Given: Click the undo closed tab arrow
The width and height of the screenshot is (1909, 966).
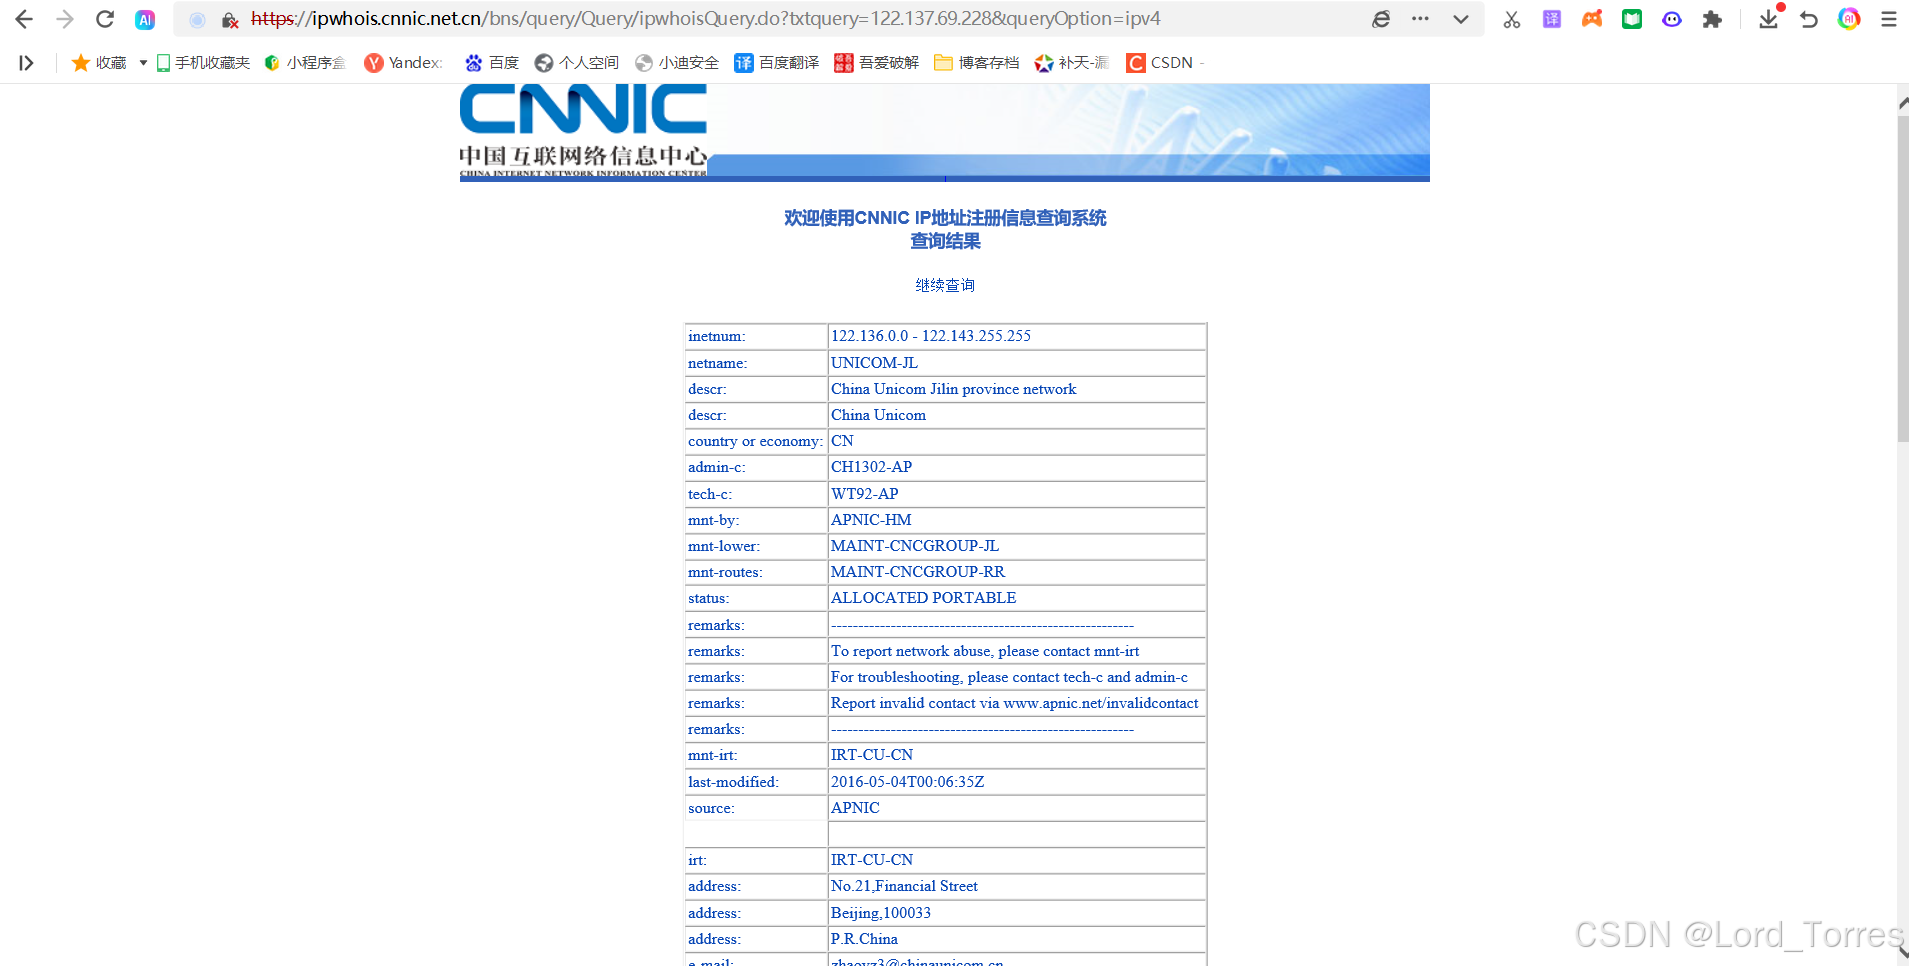Looking at the screenshot, I should coord(1809,19).
